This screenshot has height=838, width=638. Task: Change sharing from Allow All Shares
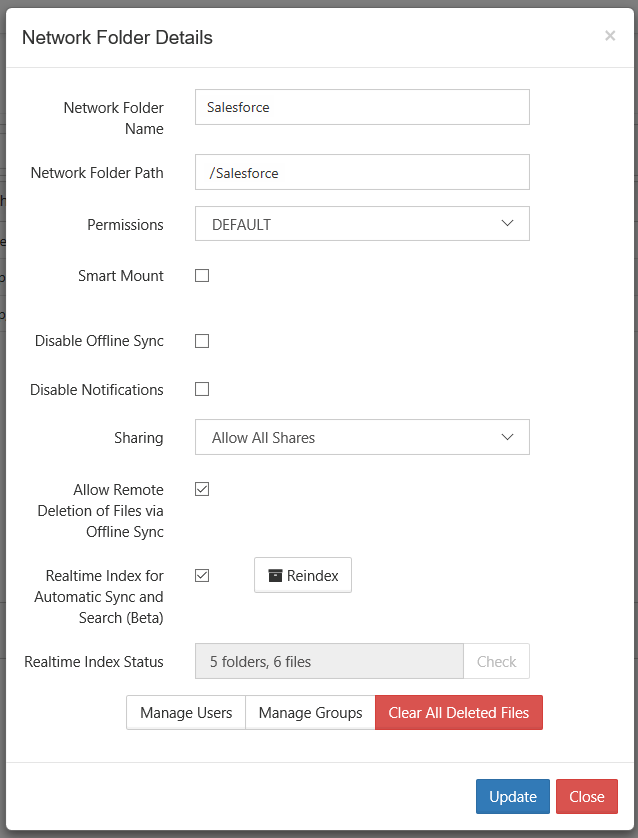click(362, 437)
